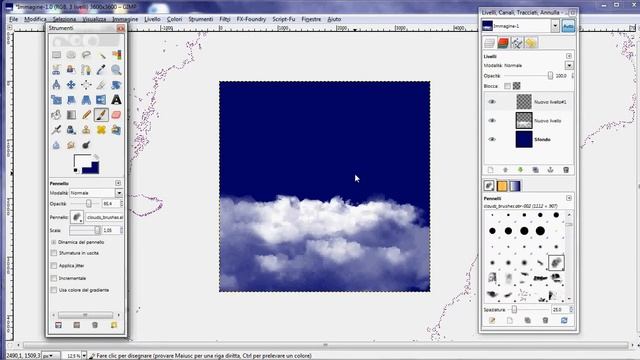Select the Zoom magnifier tool
640x360 pixels.
pyautogui.click(x=116, y=70)
